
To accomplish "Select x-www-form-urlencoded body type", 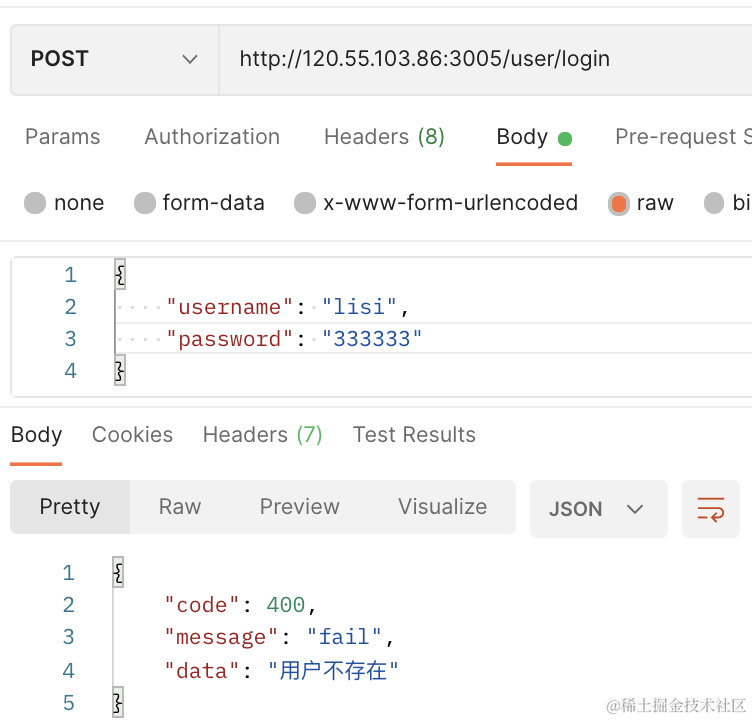I will (306, 203).
